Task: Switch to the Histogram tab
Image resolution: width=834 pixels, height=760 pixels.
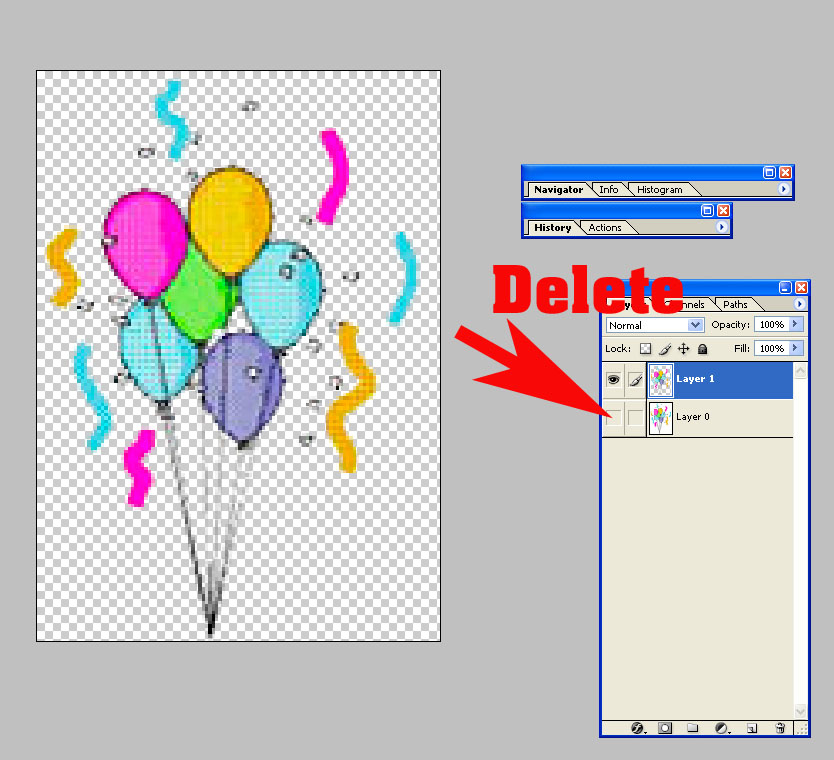Action: pos(659,189)
